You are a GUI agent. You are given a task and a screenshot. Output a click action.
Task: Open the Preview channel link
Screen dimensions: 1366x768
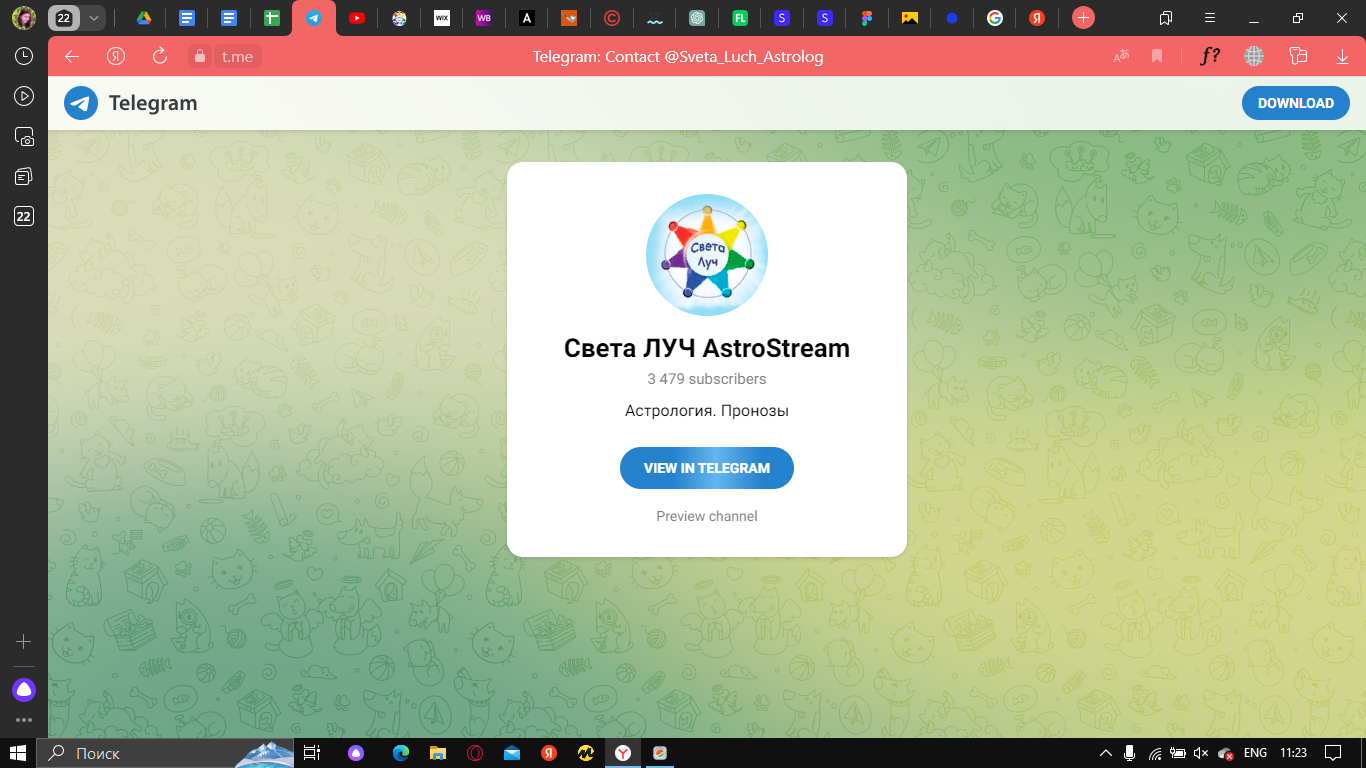707,516
